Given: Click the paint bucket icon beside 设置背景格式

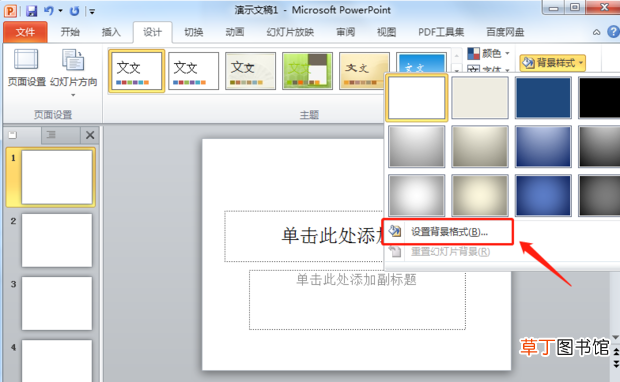Looking at the screenshot, I should pos(395,231).
